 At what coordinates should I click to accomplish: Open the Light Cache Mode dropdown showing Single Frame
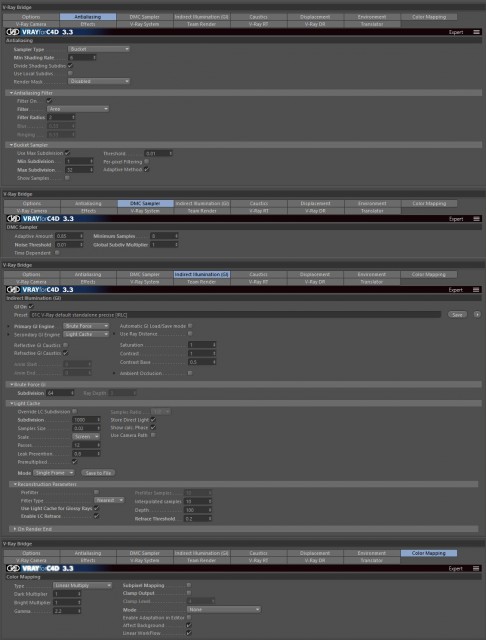tap(54, 473)
